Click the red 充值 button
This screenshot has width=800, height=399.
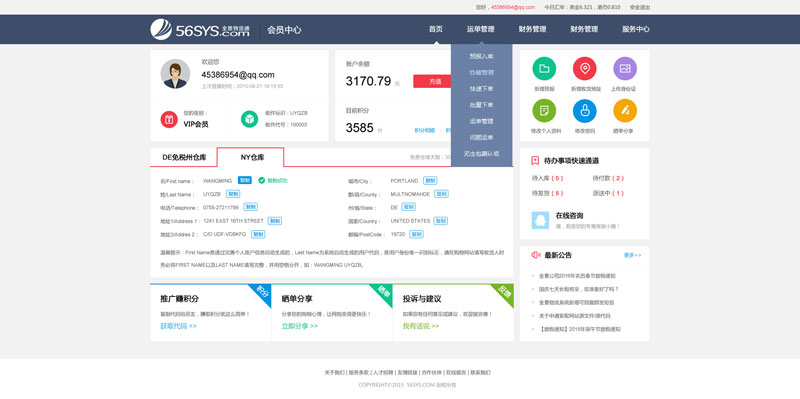tap(433, 81)
